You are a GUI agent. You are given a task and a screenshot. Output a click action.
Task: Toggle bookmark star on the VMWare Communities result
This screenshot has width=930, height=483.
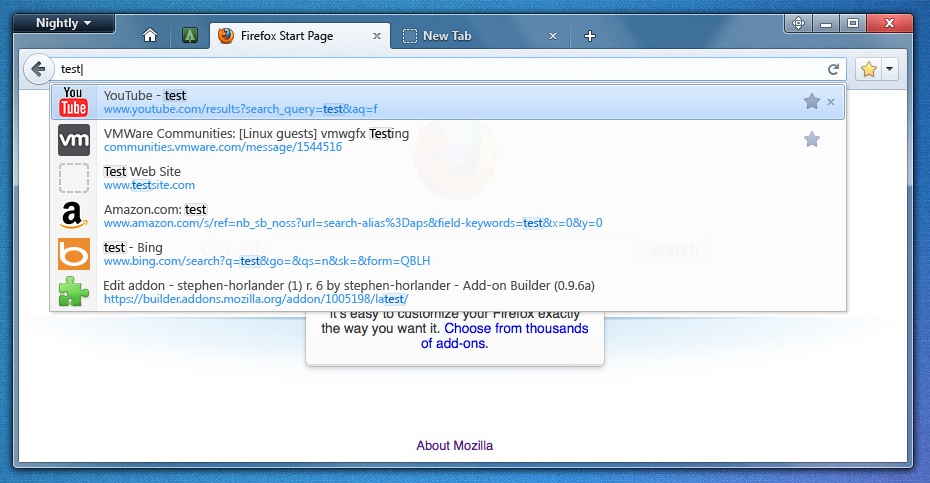tap(812, 139)
